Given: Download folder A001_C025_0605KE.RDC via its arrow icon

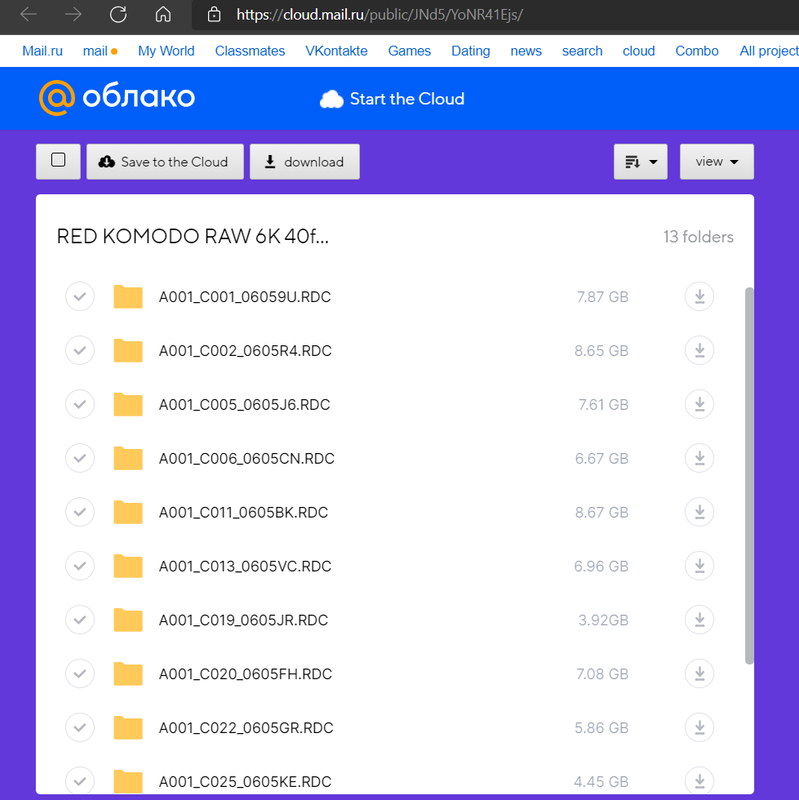Looking at the screenshot, I should [699, 781].
